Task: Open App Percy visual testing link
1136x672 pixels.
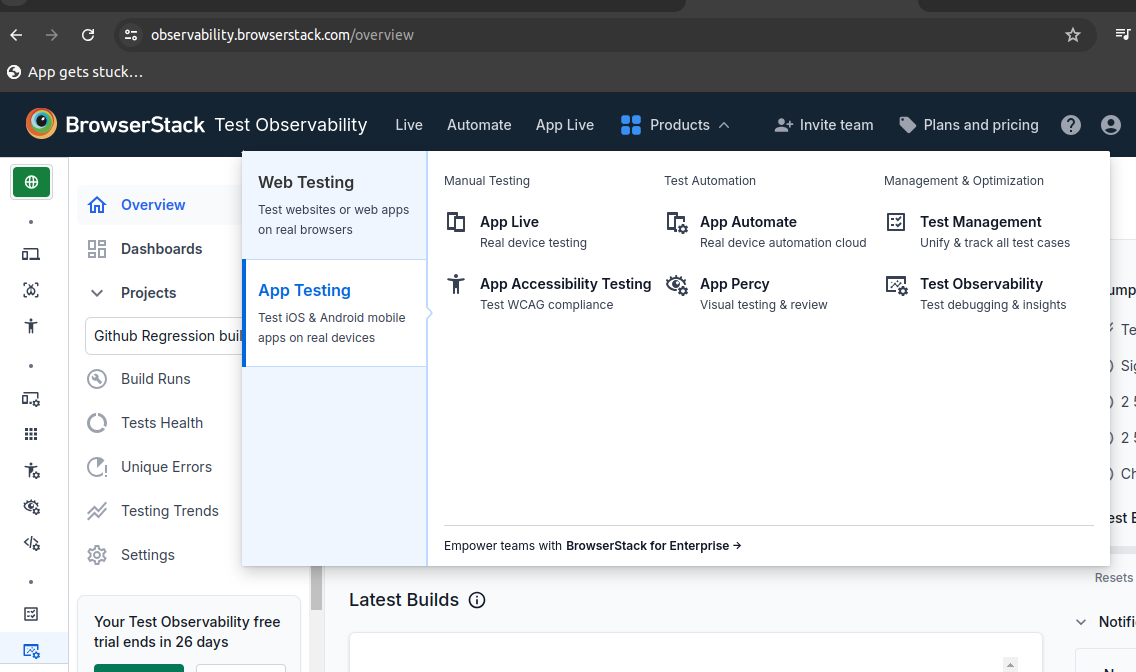Action: pyautogui.click(x=746, y=294)
